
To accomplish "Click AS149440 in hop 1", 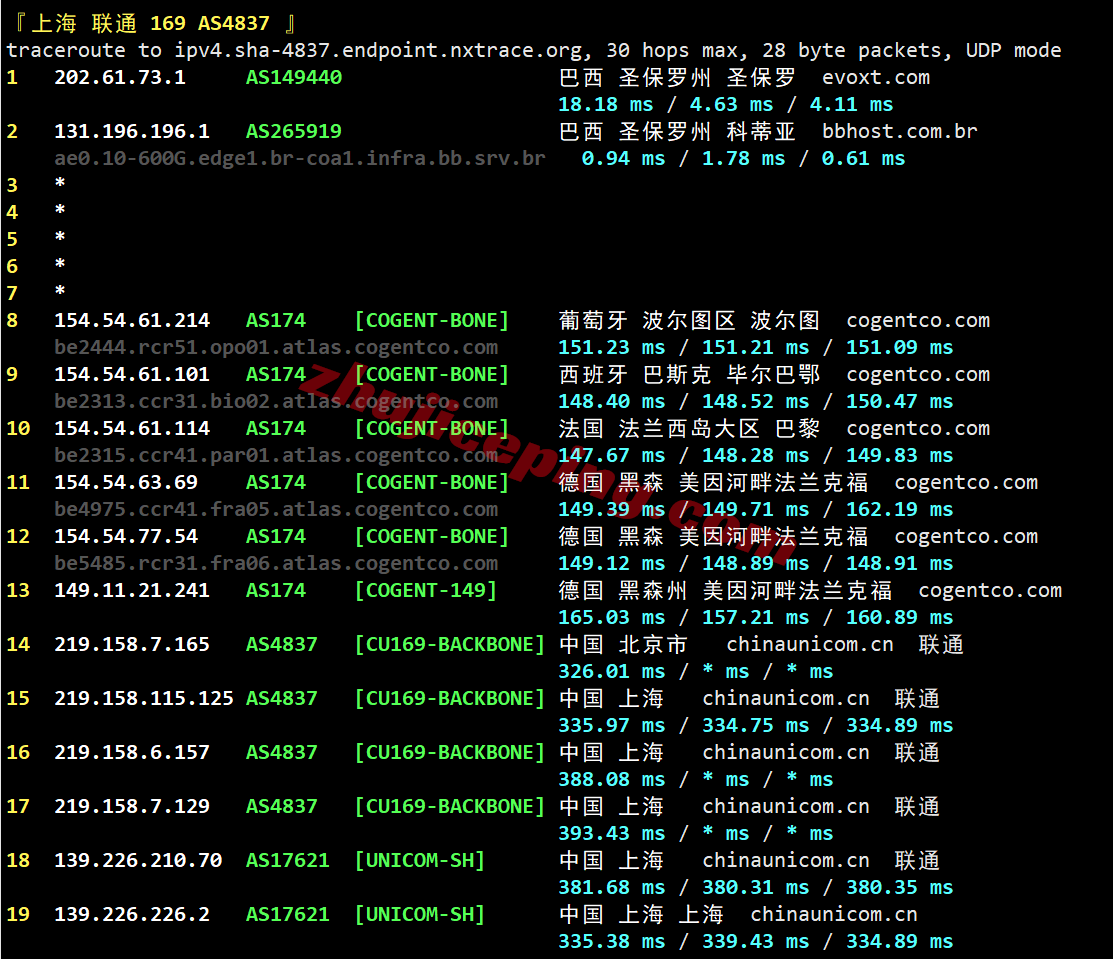I will [294, 77].
